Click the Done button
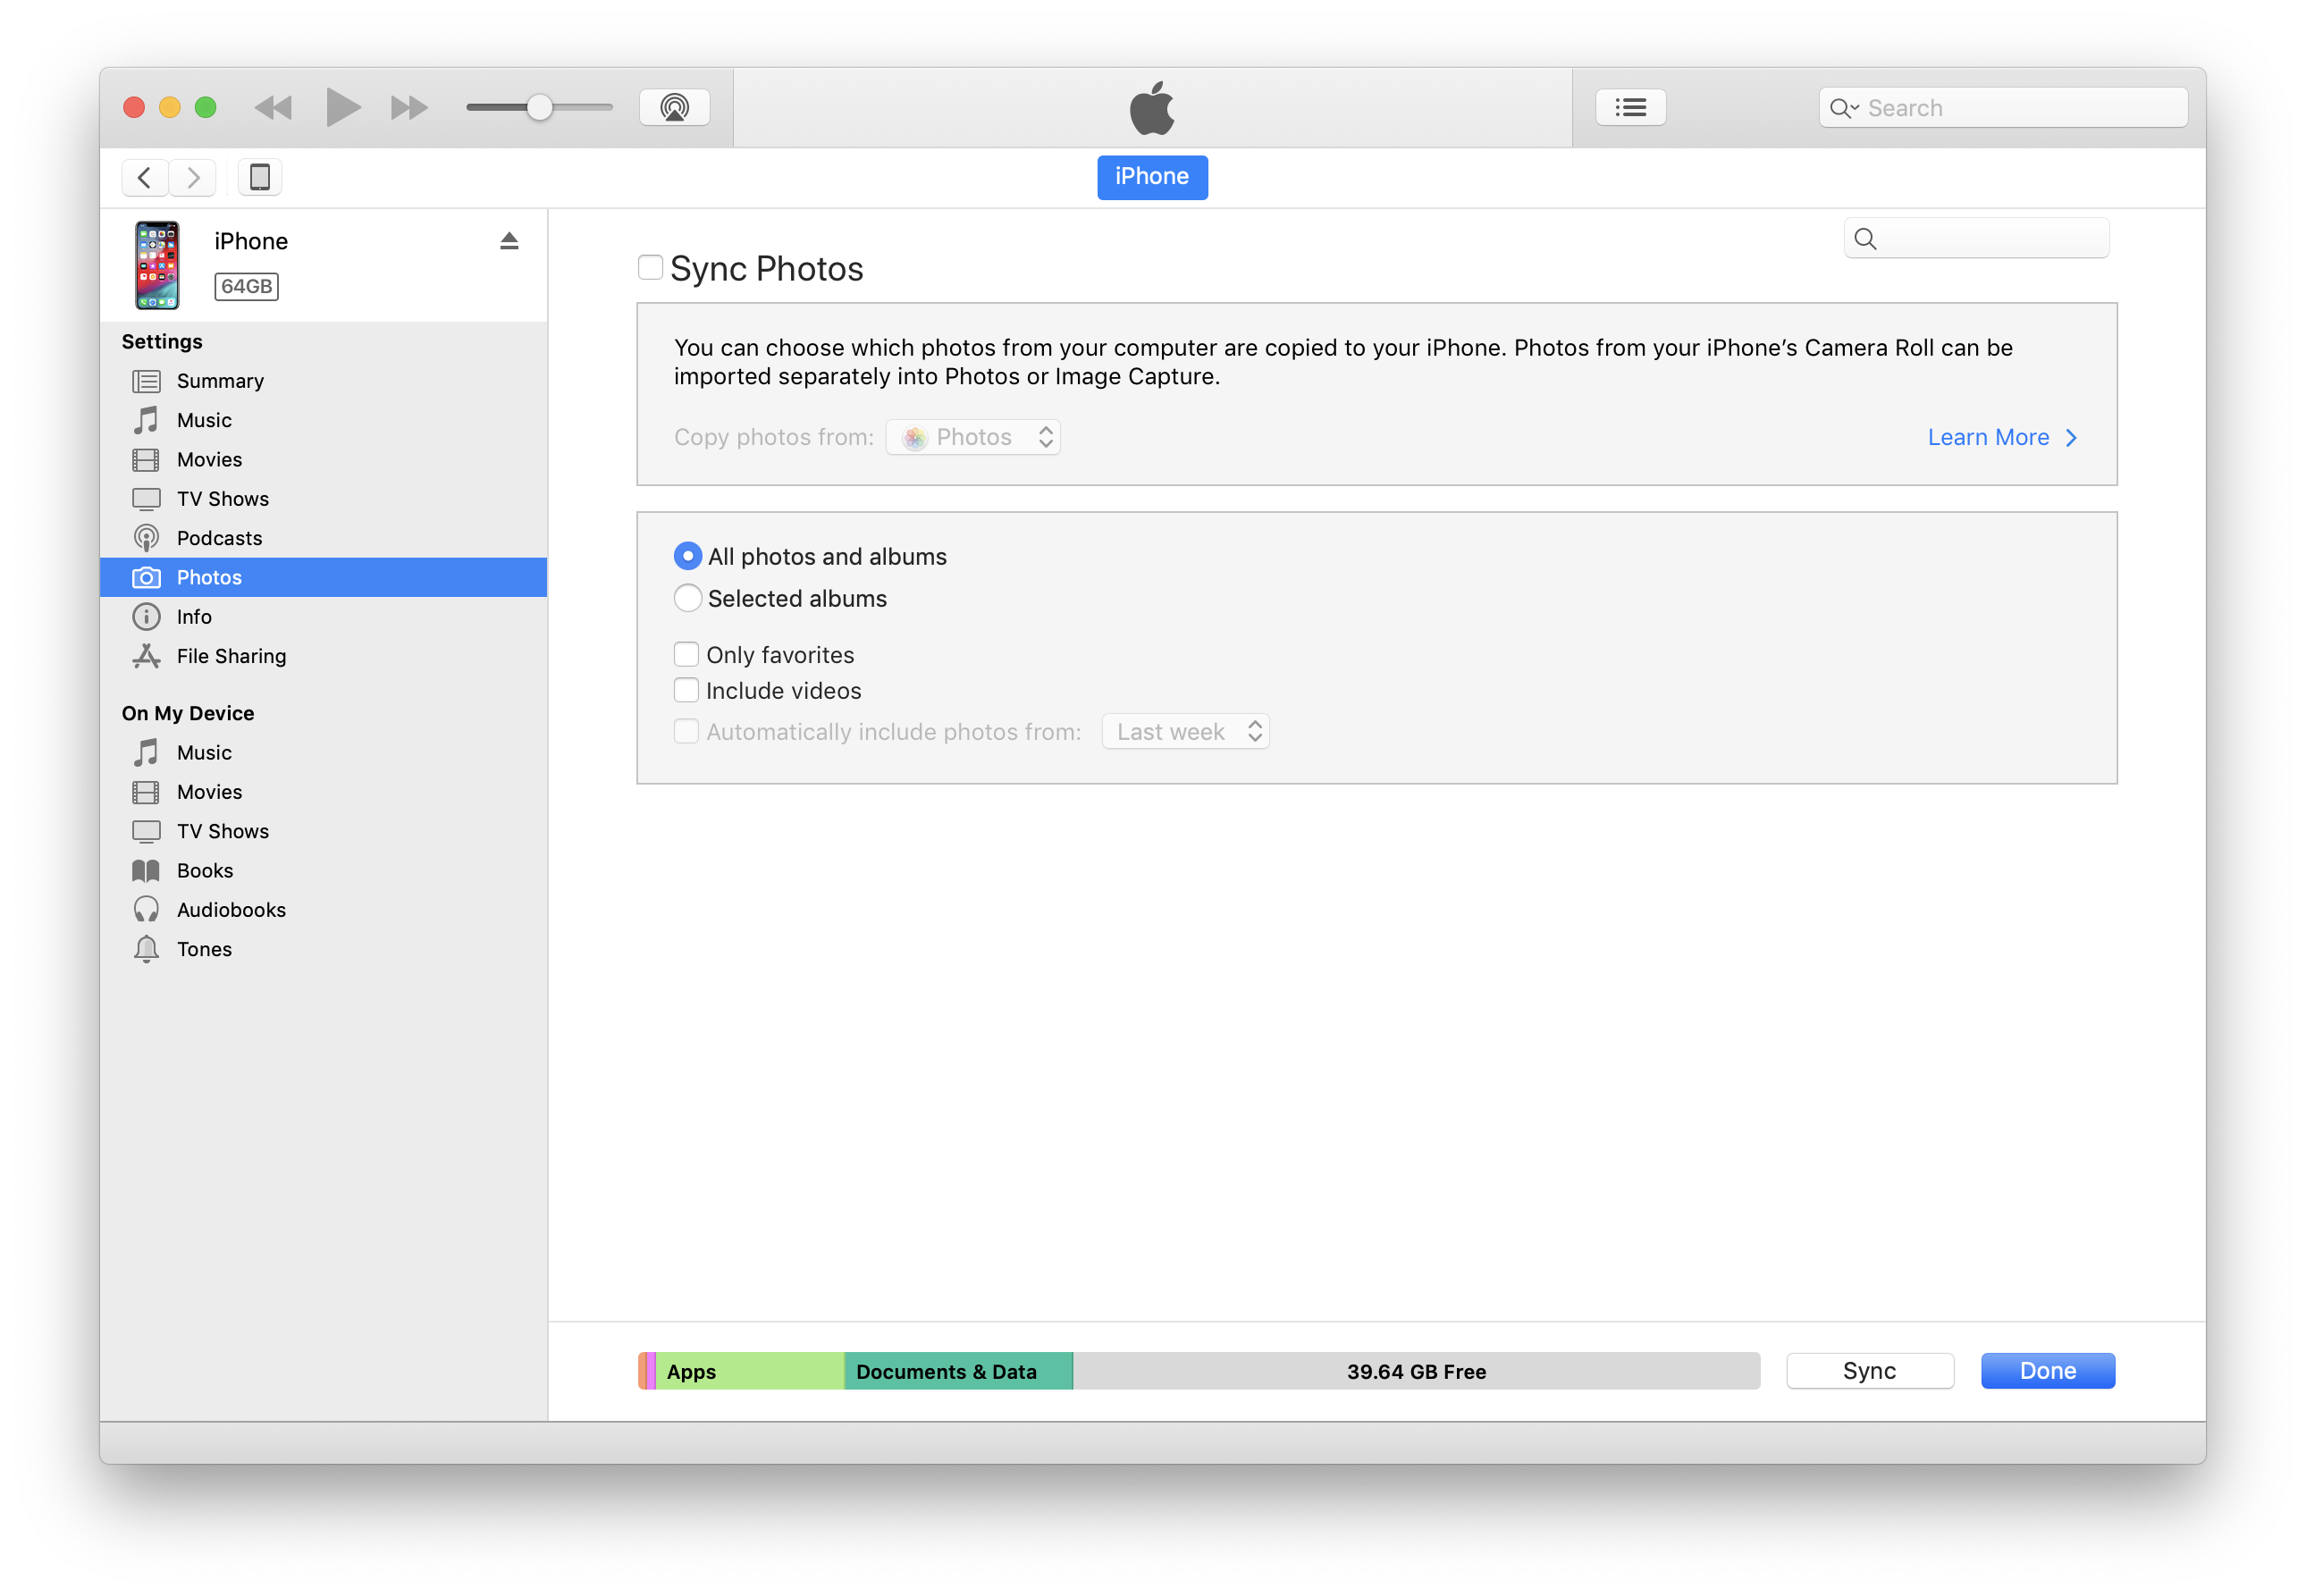Screen dimensions: 2306x1596 click(x=2048, y=1371)
